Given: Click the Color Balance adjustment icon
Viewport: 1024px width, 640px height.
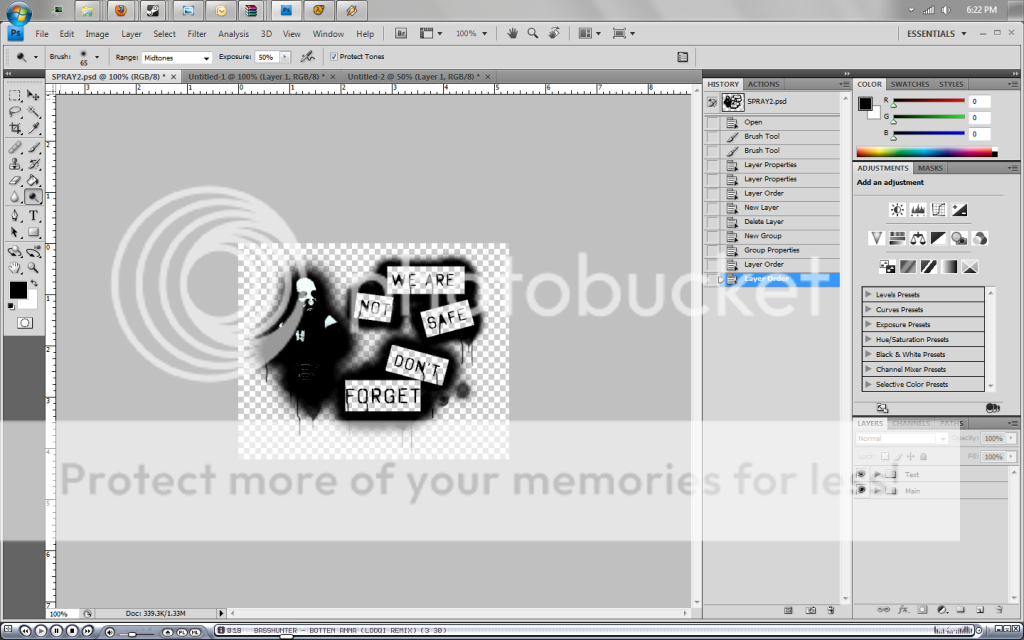Looking at the screenshot, I should [917, 238].
